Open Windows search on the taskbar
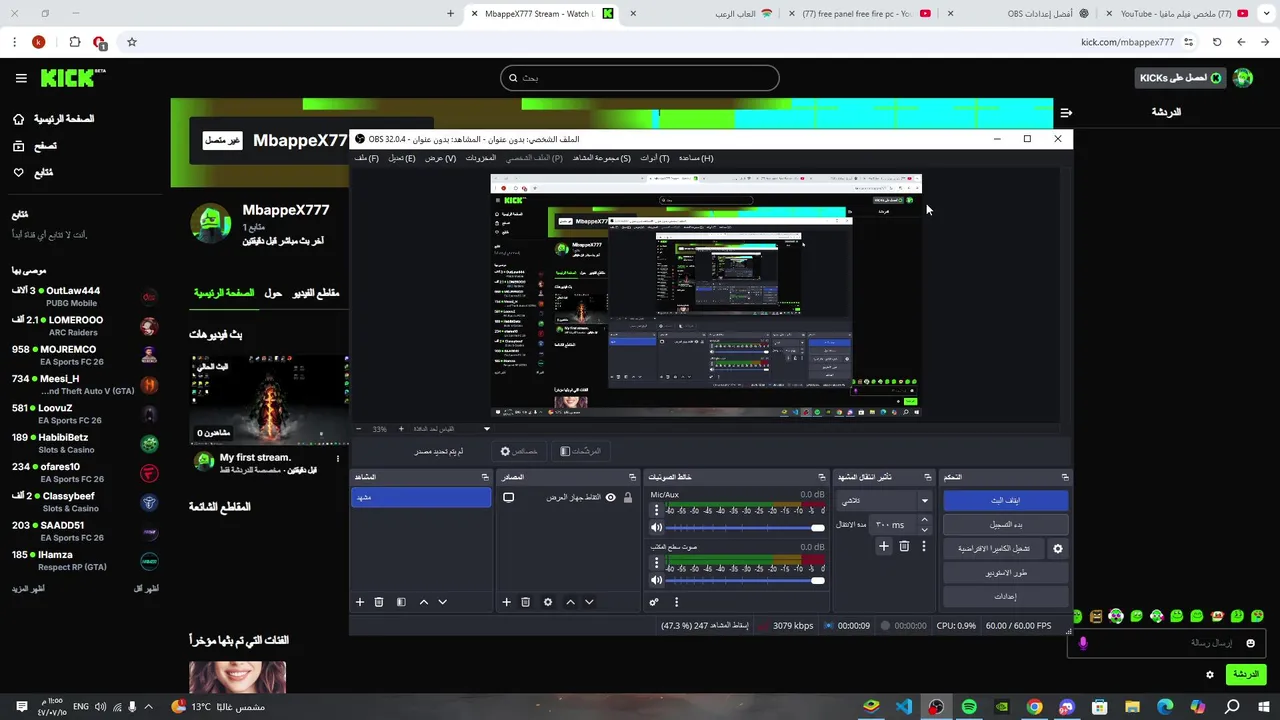 1232,707
